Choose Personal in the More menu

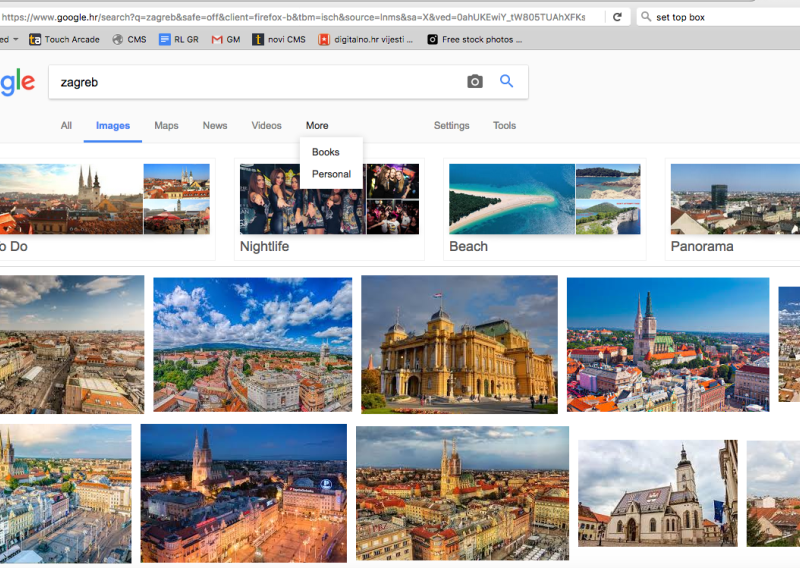point(331,174)
